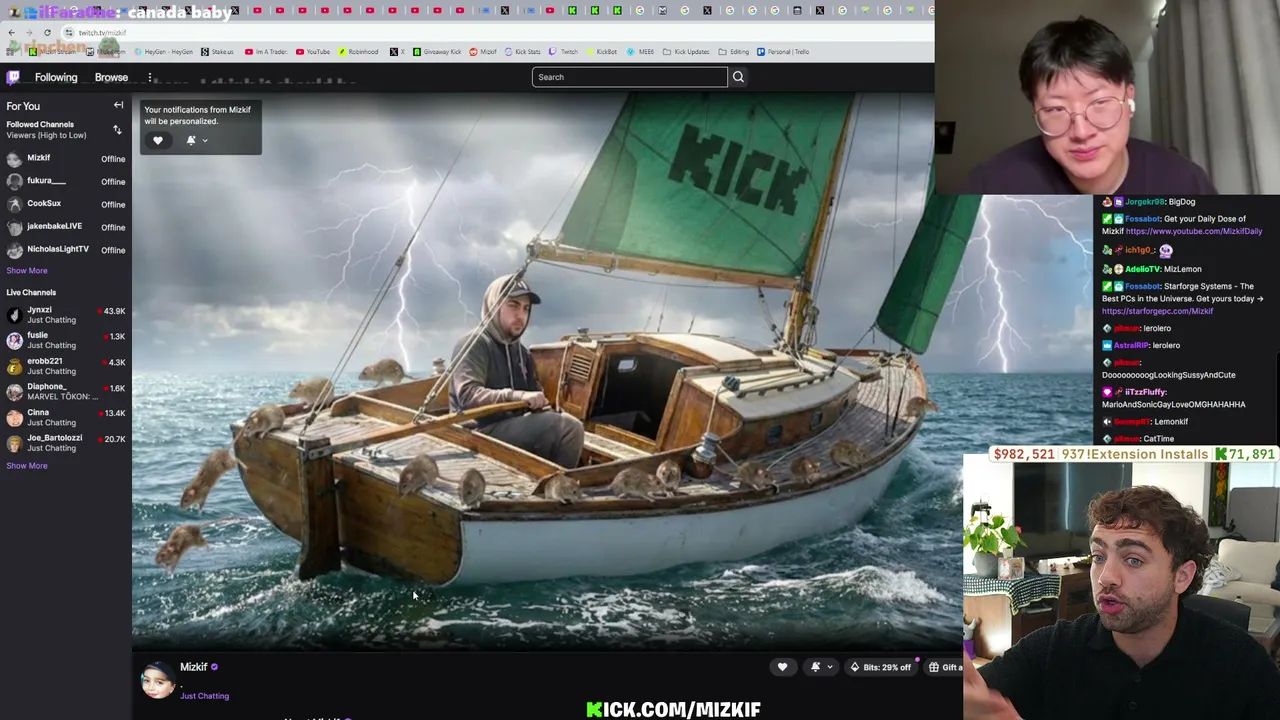Open the notification bell dropdown below video
The height and width of the screenshot is (720, 1280).
821,667
